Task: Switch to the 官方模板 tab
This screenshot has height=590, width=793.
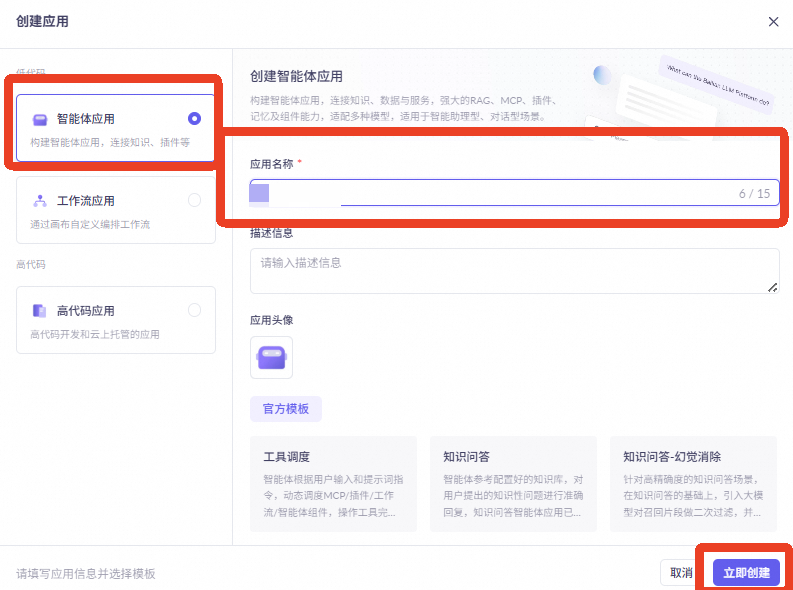Action: click(x=286, y=409)
